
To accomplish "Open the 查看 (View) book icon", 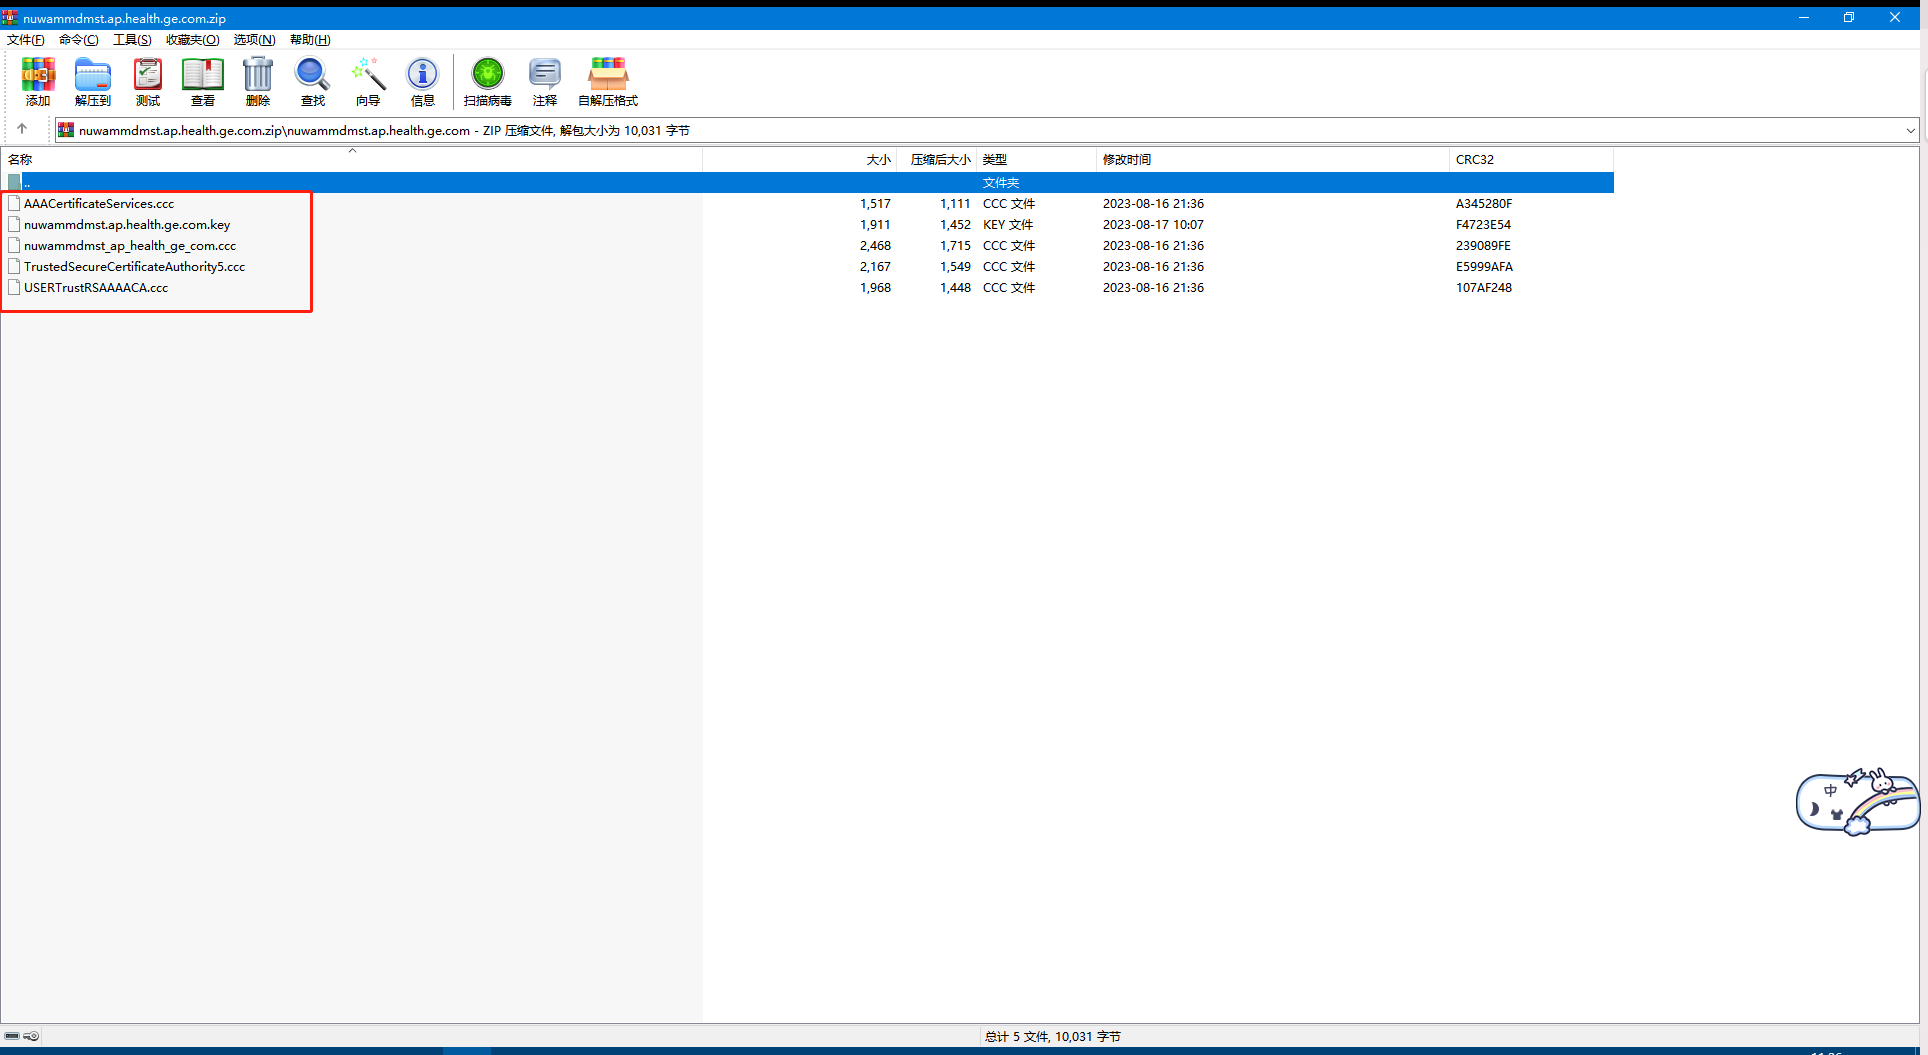I will [203, 81].
